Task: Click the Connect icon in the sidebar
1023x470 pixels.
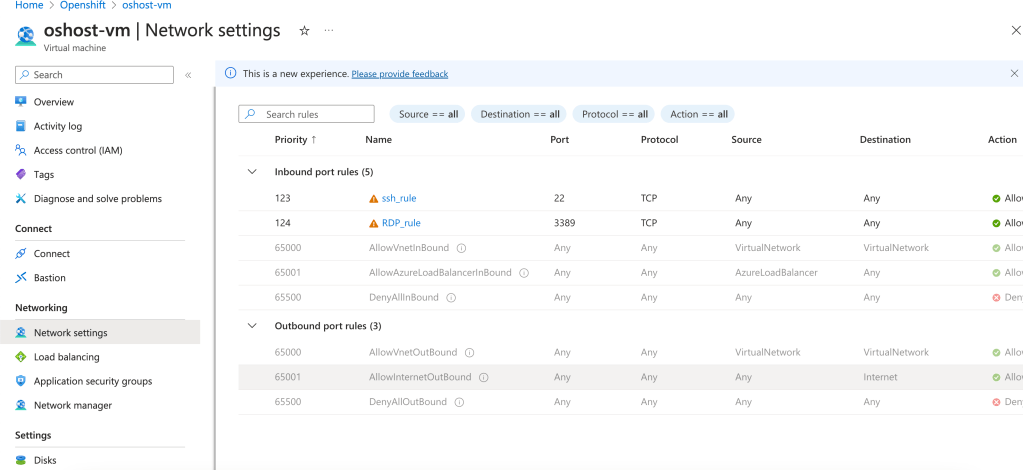Action: click(x=21, y=253)
